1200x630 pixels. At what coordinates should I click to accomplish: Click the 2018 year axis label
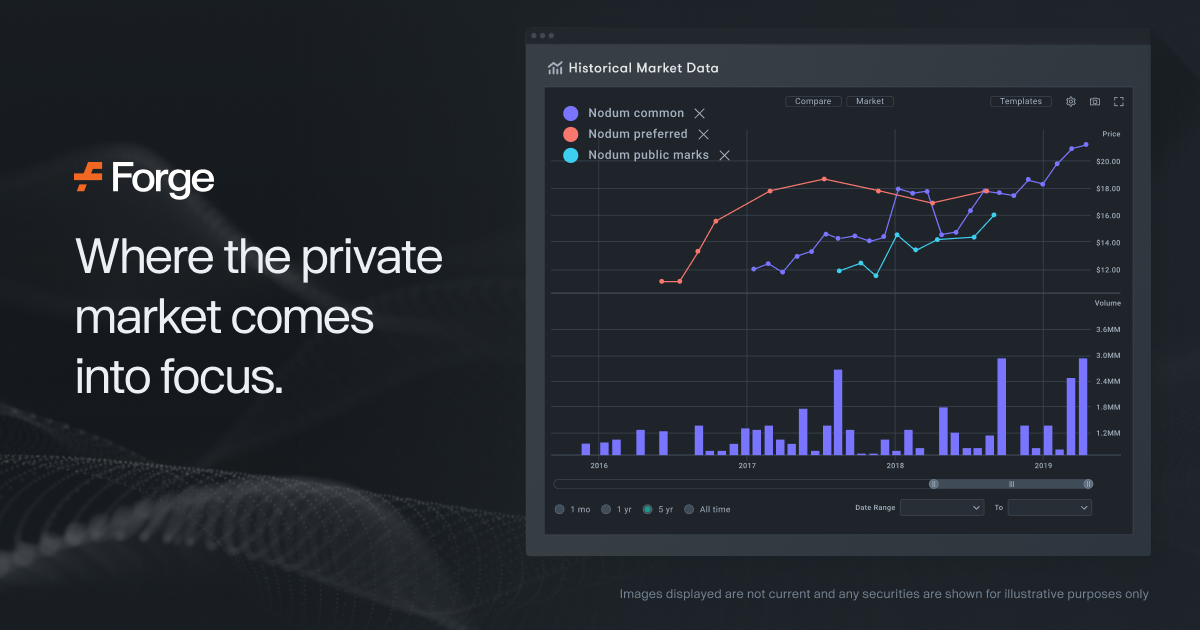[x=895, y=466]
